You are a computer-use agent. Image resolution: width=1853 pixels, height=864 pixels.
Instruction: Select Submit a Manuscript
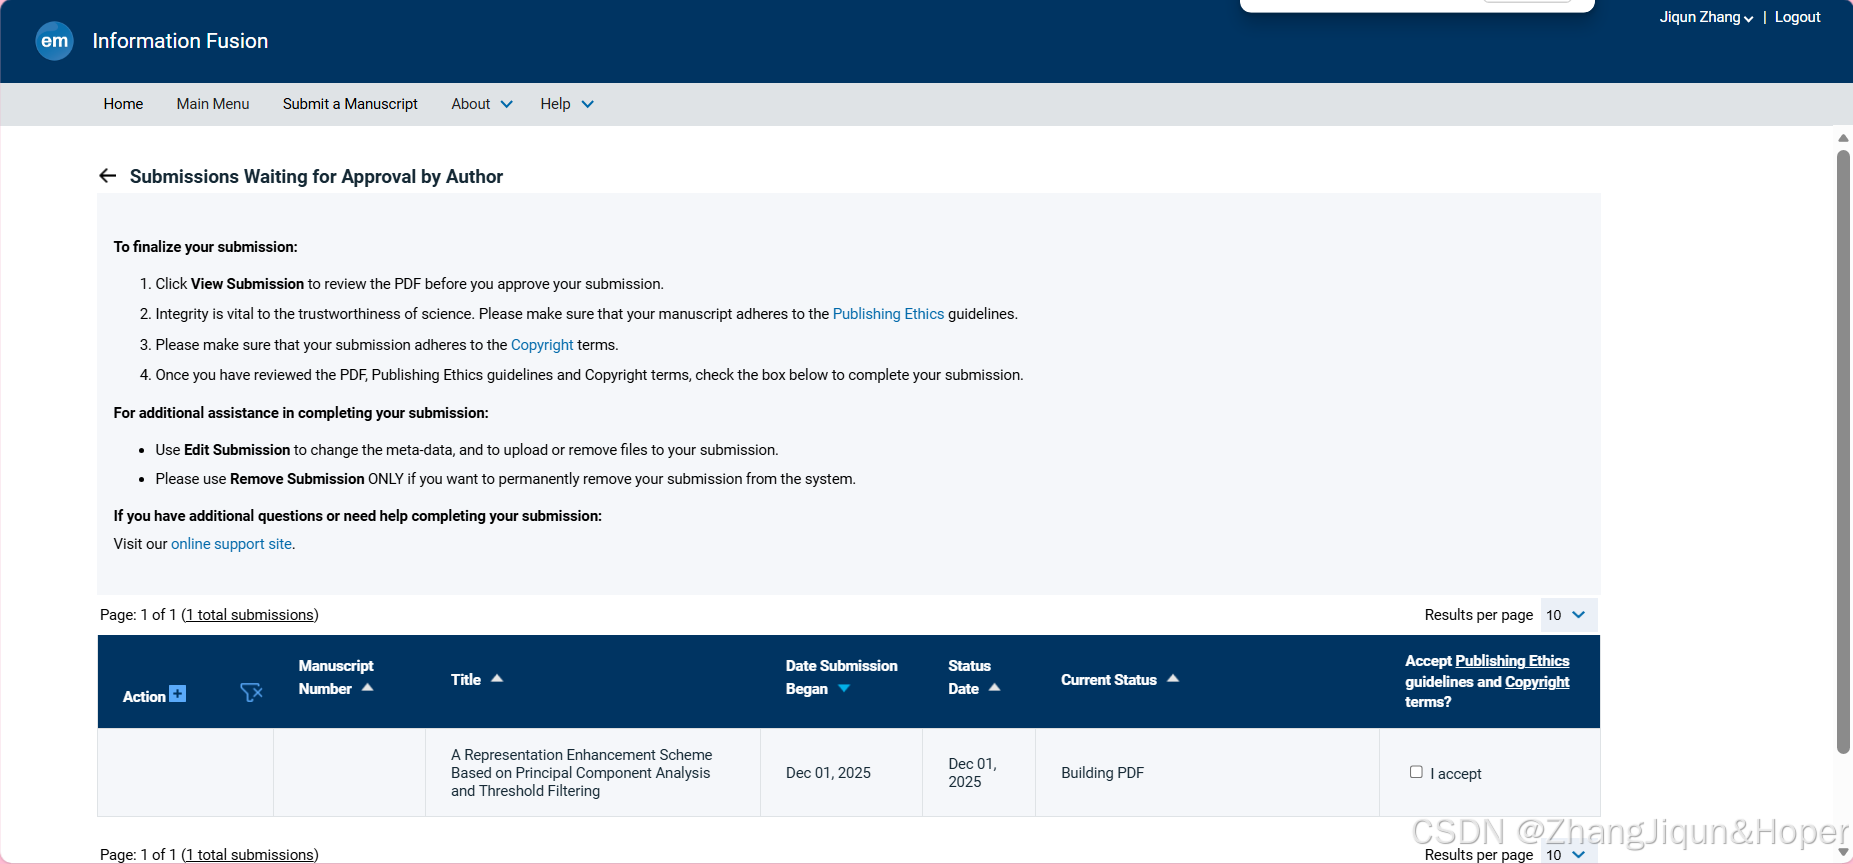pyautogui.click(x=350, y=104)
